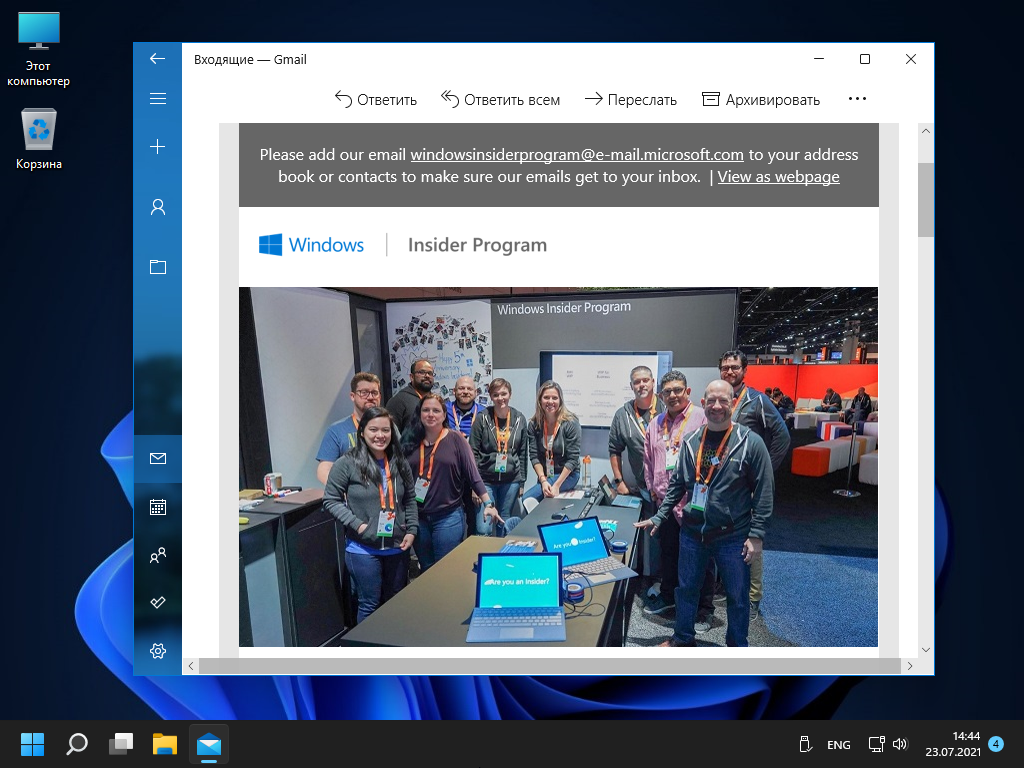1024x768 pixels.
Task: Open the People contacts icon
Action: pos(157,555)
